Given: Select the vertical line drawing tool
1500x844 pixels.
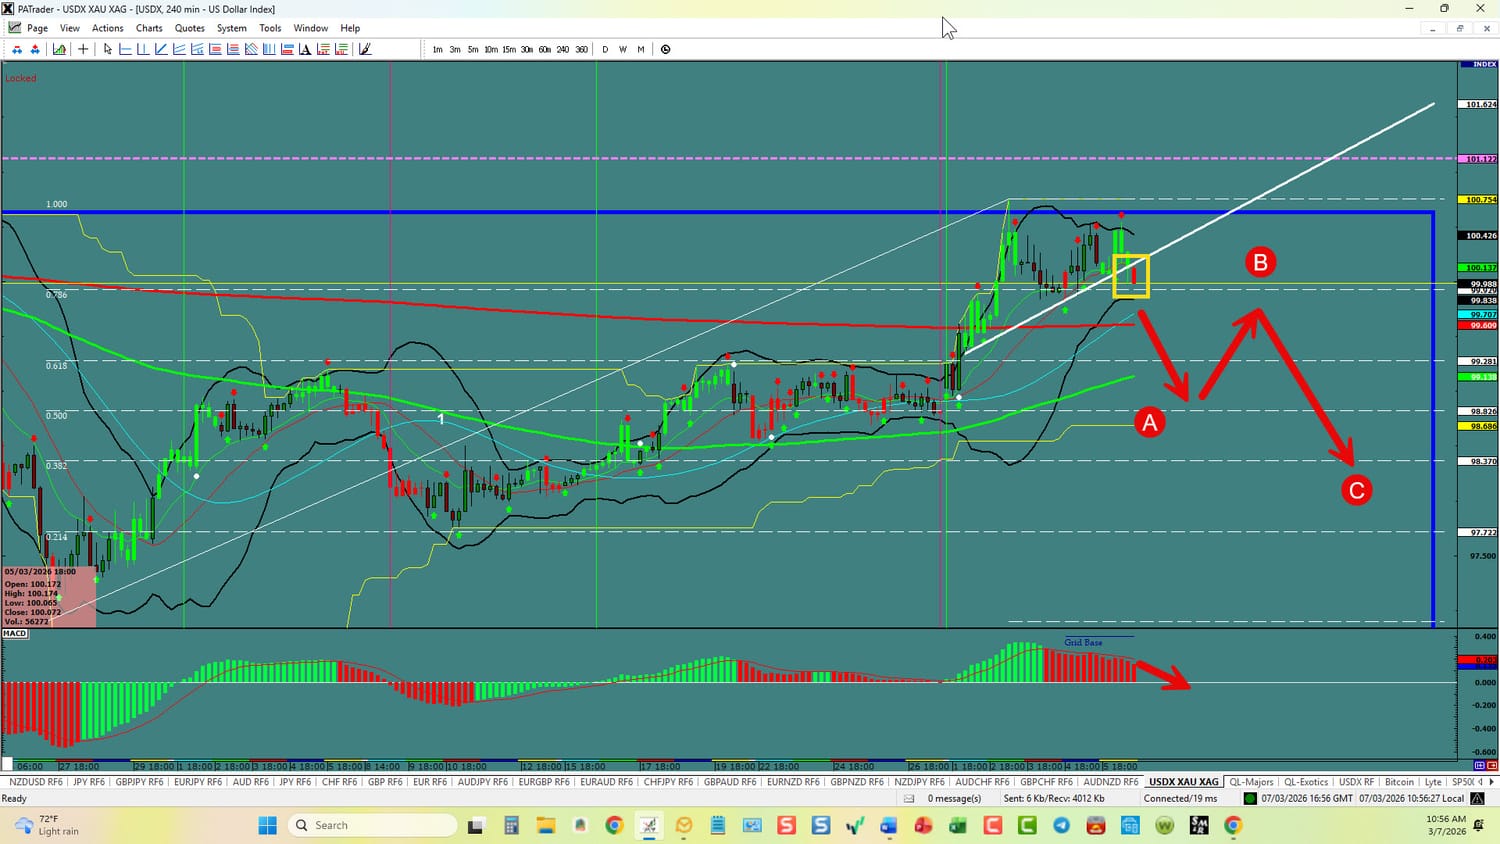Looking at the screenshot, I should point(143,49).
